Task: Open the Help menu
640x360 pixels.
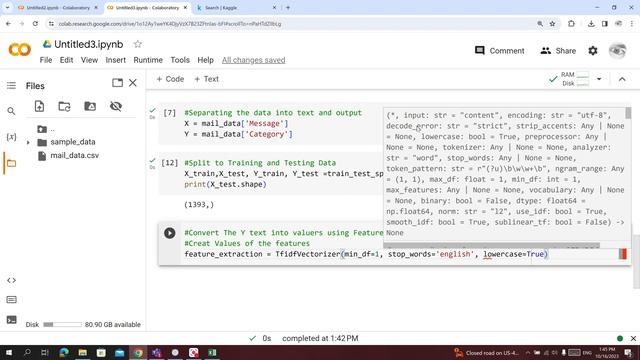Action: 205,60
